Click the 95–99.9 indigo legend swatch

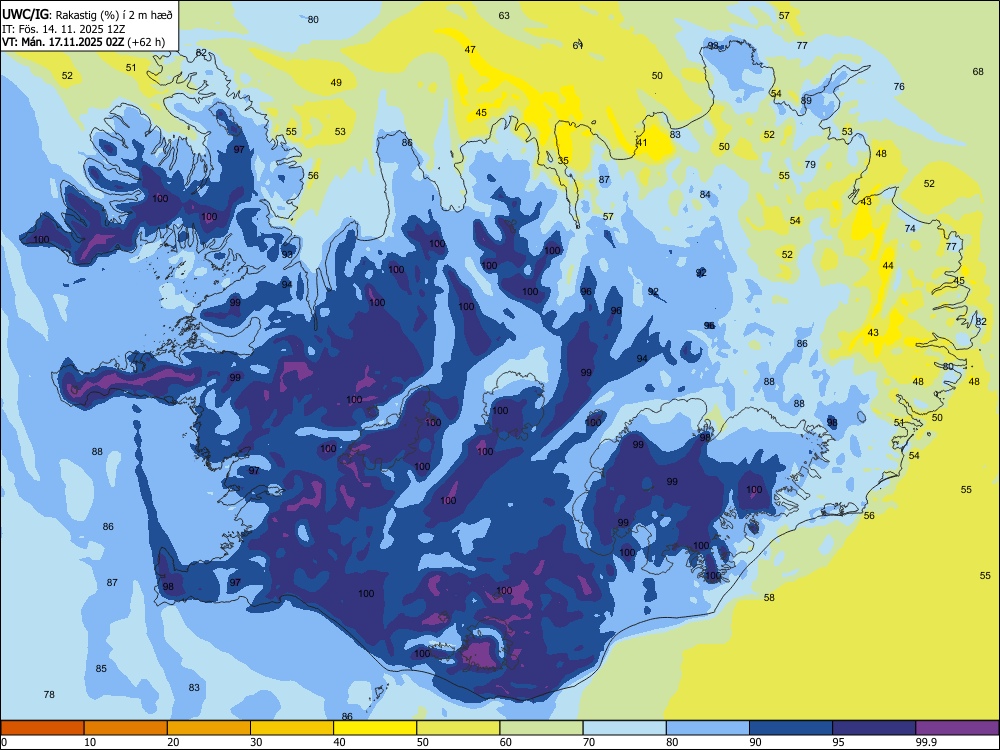pos(874,728)
